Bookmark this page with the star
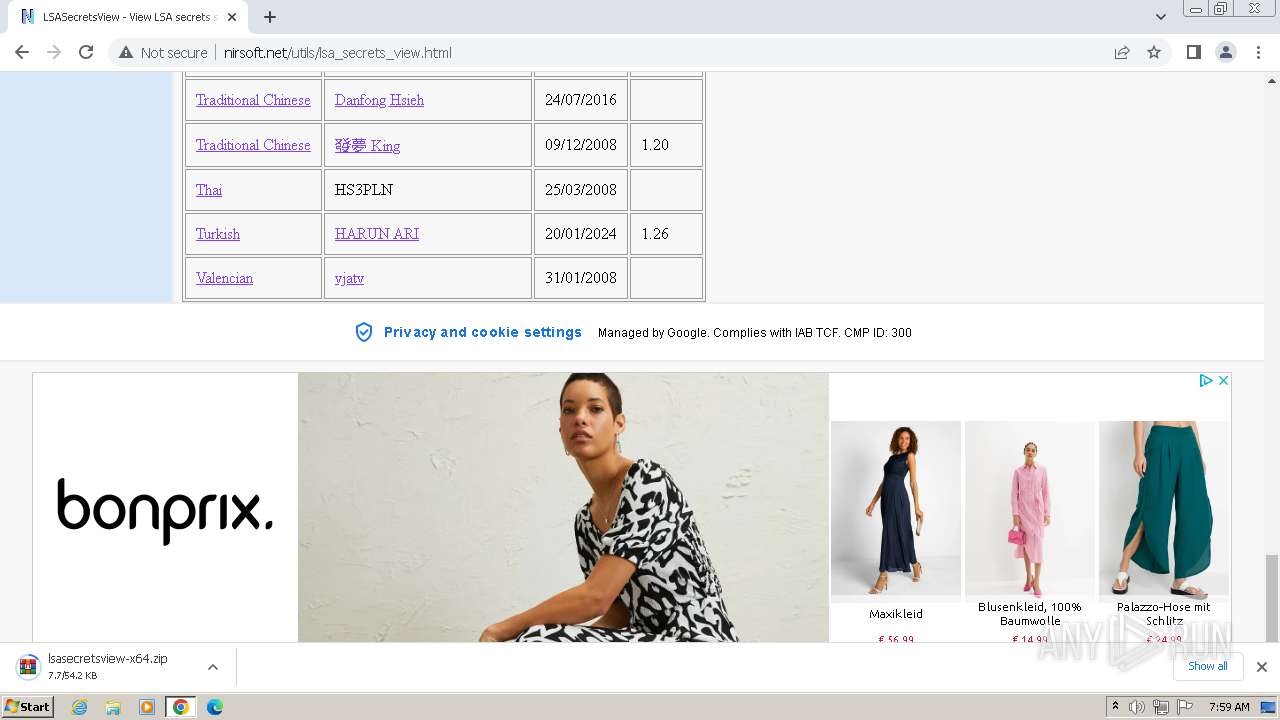This screenshot has height=720, width=1280. [1154, 52]
